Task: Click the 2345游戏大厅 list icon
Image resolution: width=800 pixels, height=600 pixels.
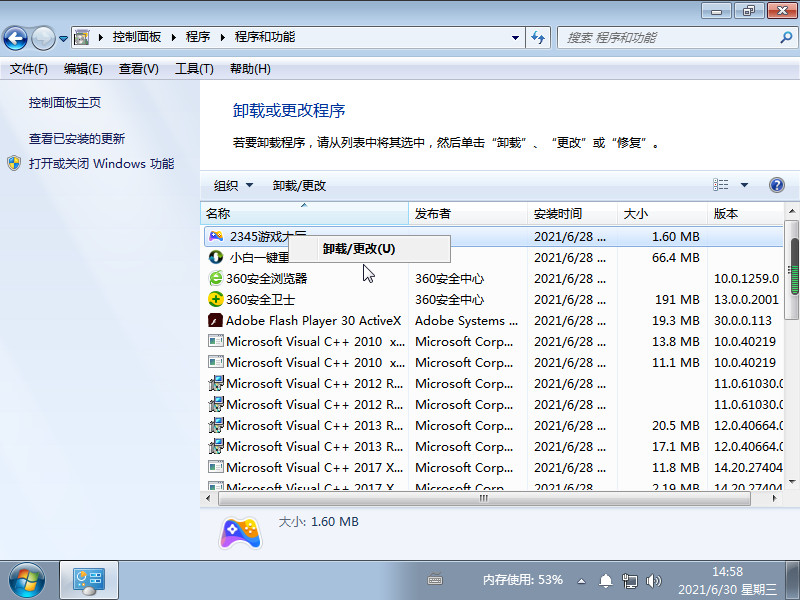Action: tap(216, 237)
